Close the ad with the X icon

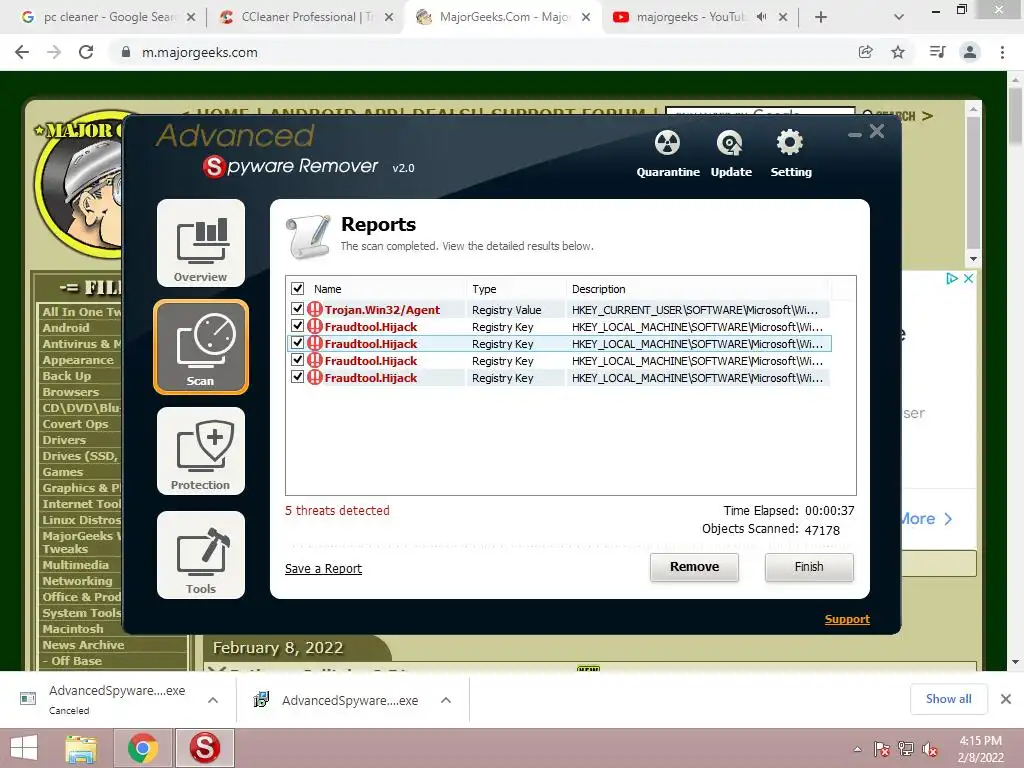tap(968, 278)
